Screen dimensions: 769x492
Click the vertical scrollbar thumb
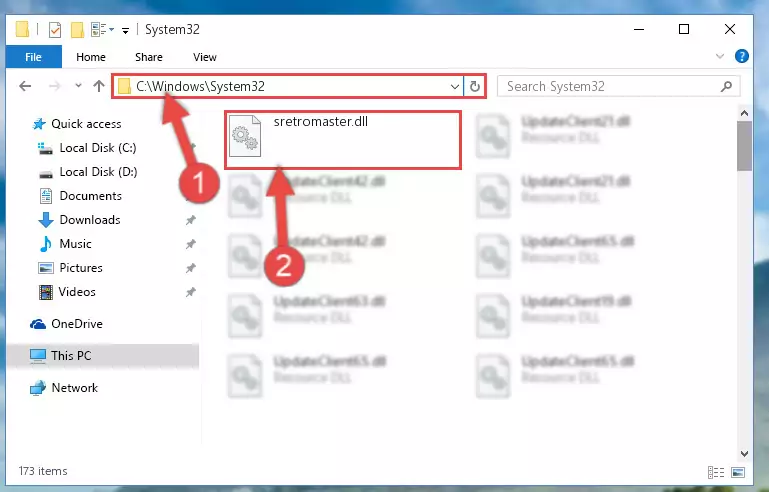[x=744, y=146]
